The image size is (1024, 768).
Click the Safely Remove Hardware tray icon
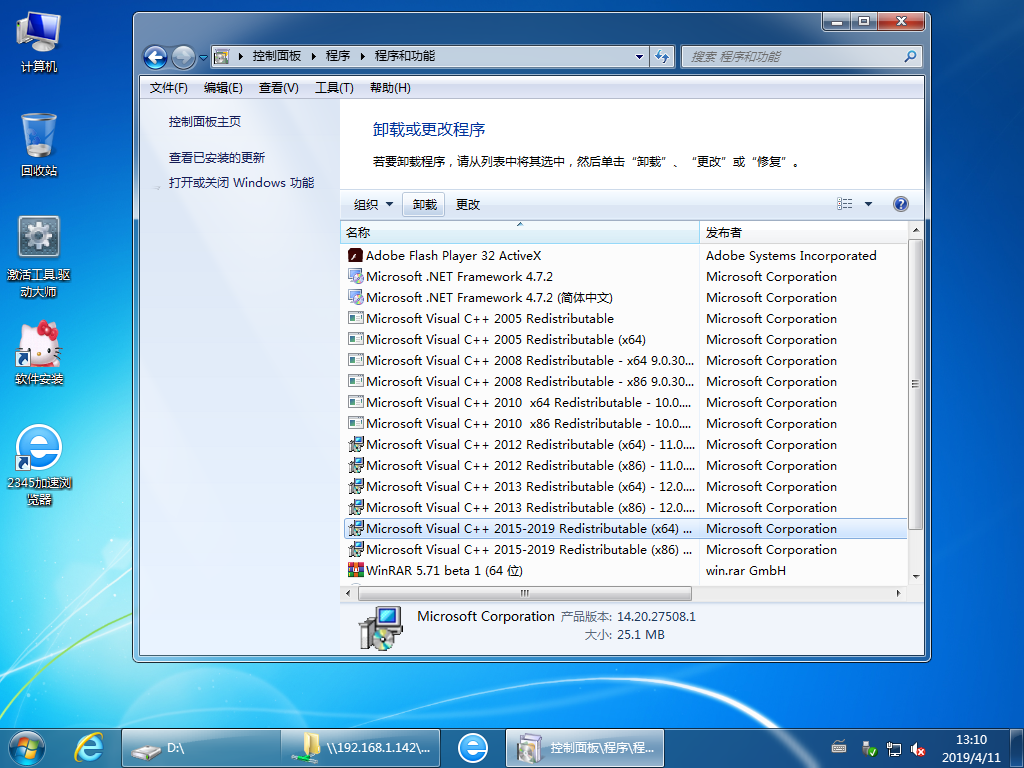tap(869, 749)
